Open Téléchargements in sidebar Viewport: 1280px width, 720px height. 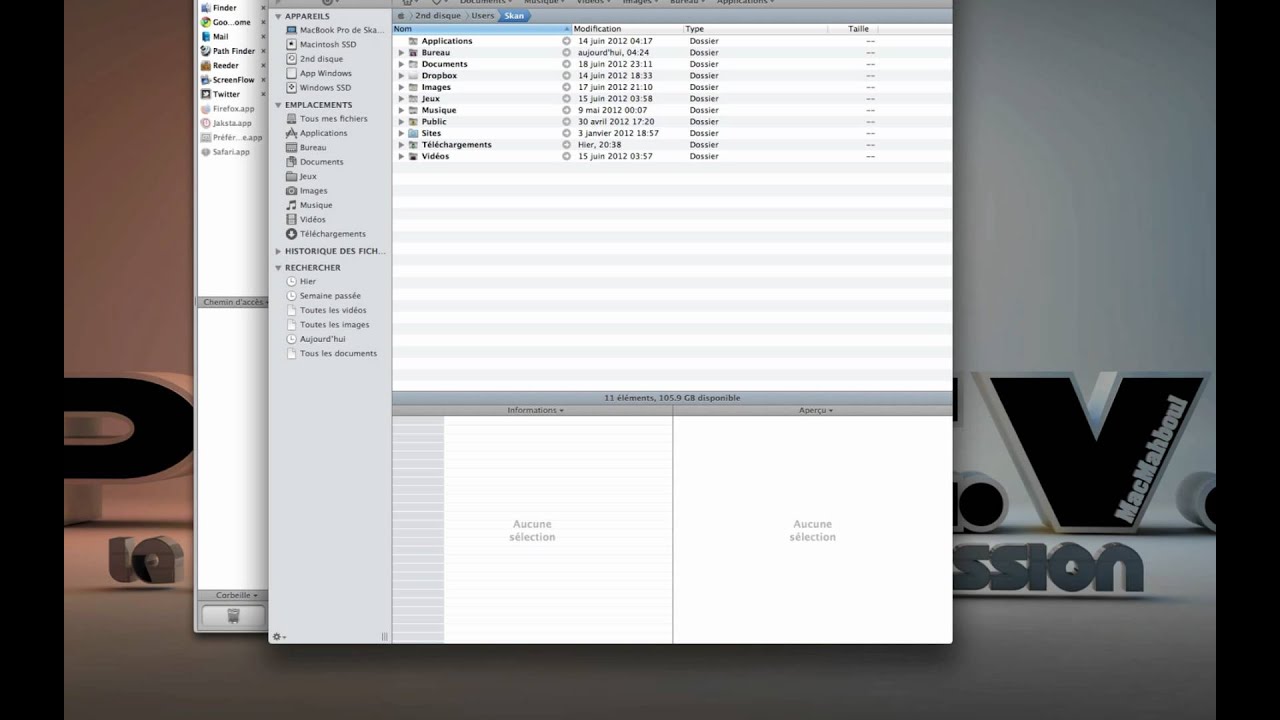pyautogui.click(x=326, y=234)
